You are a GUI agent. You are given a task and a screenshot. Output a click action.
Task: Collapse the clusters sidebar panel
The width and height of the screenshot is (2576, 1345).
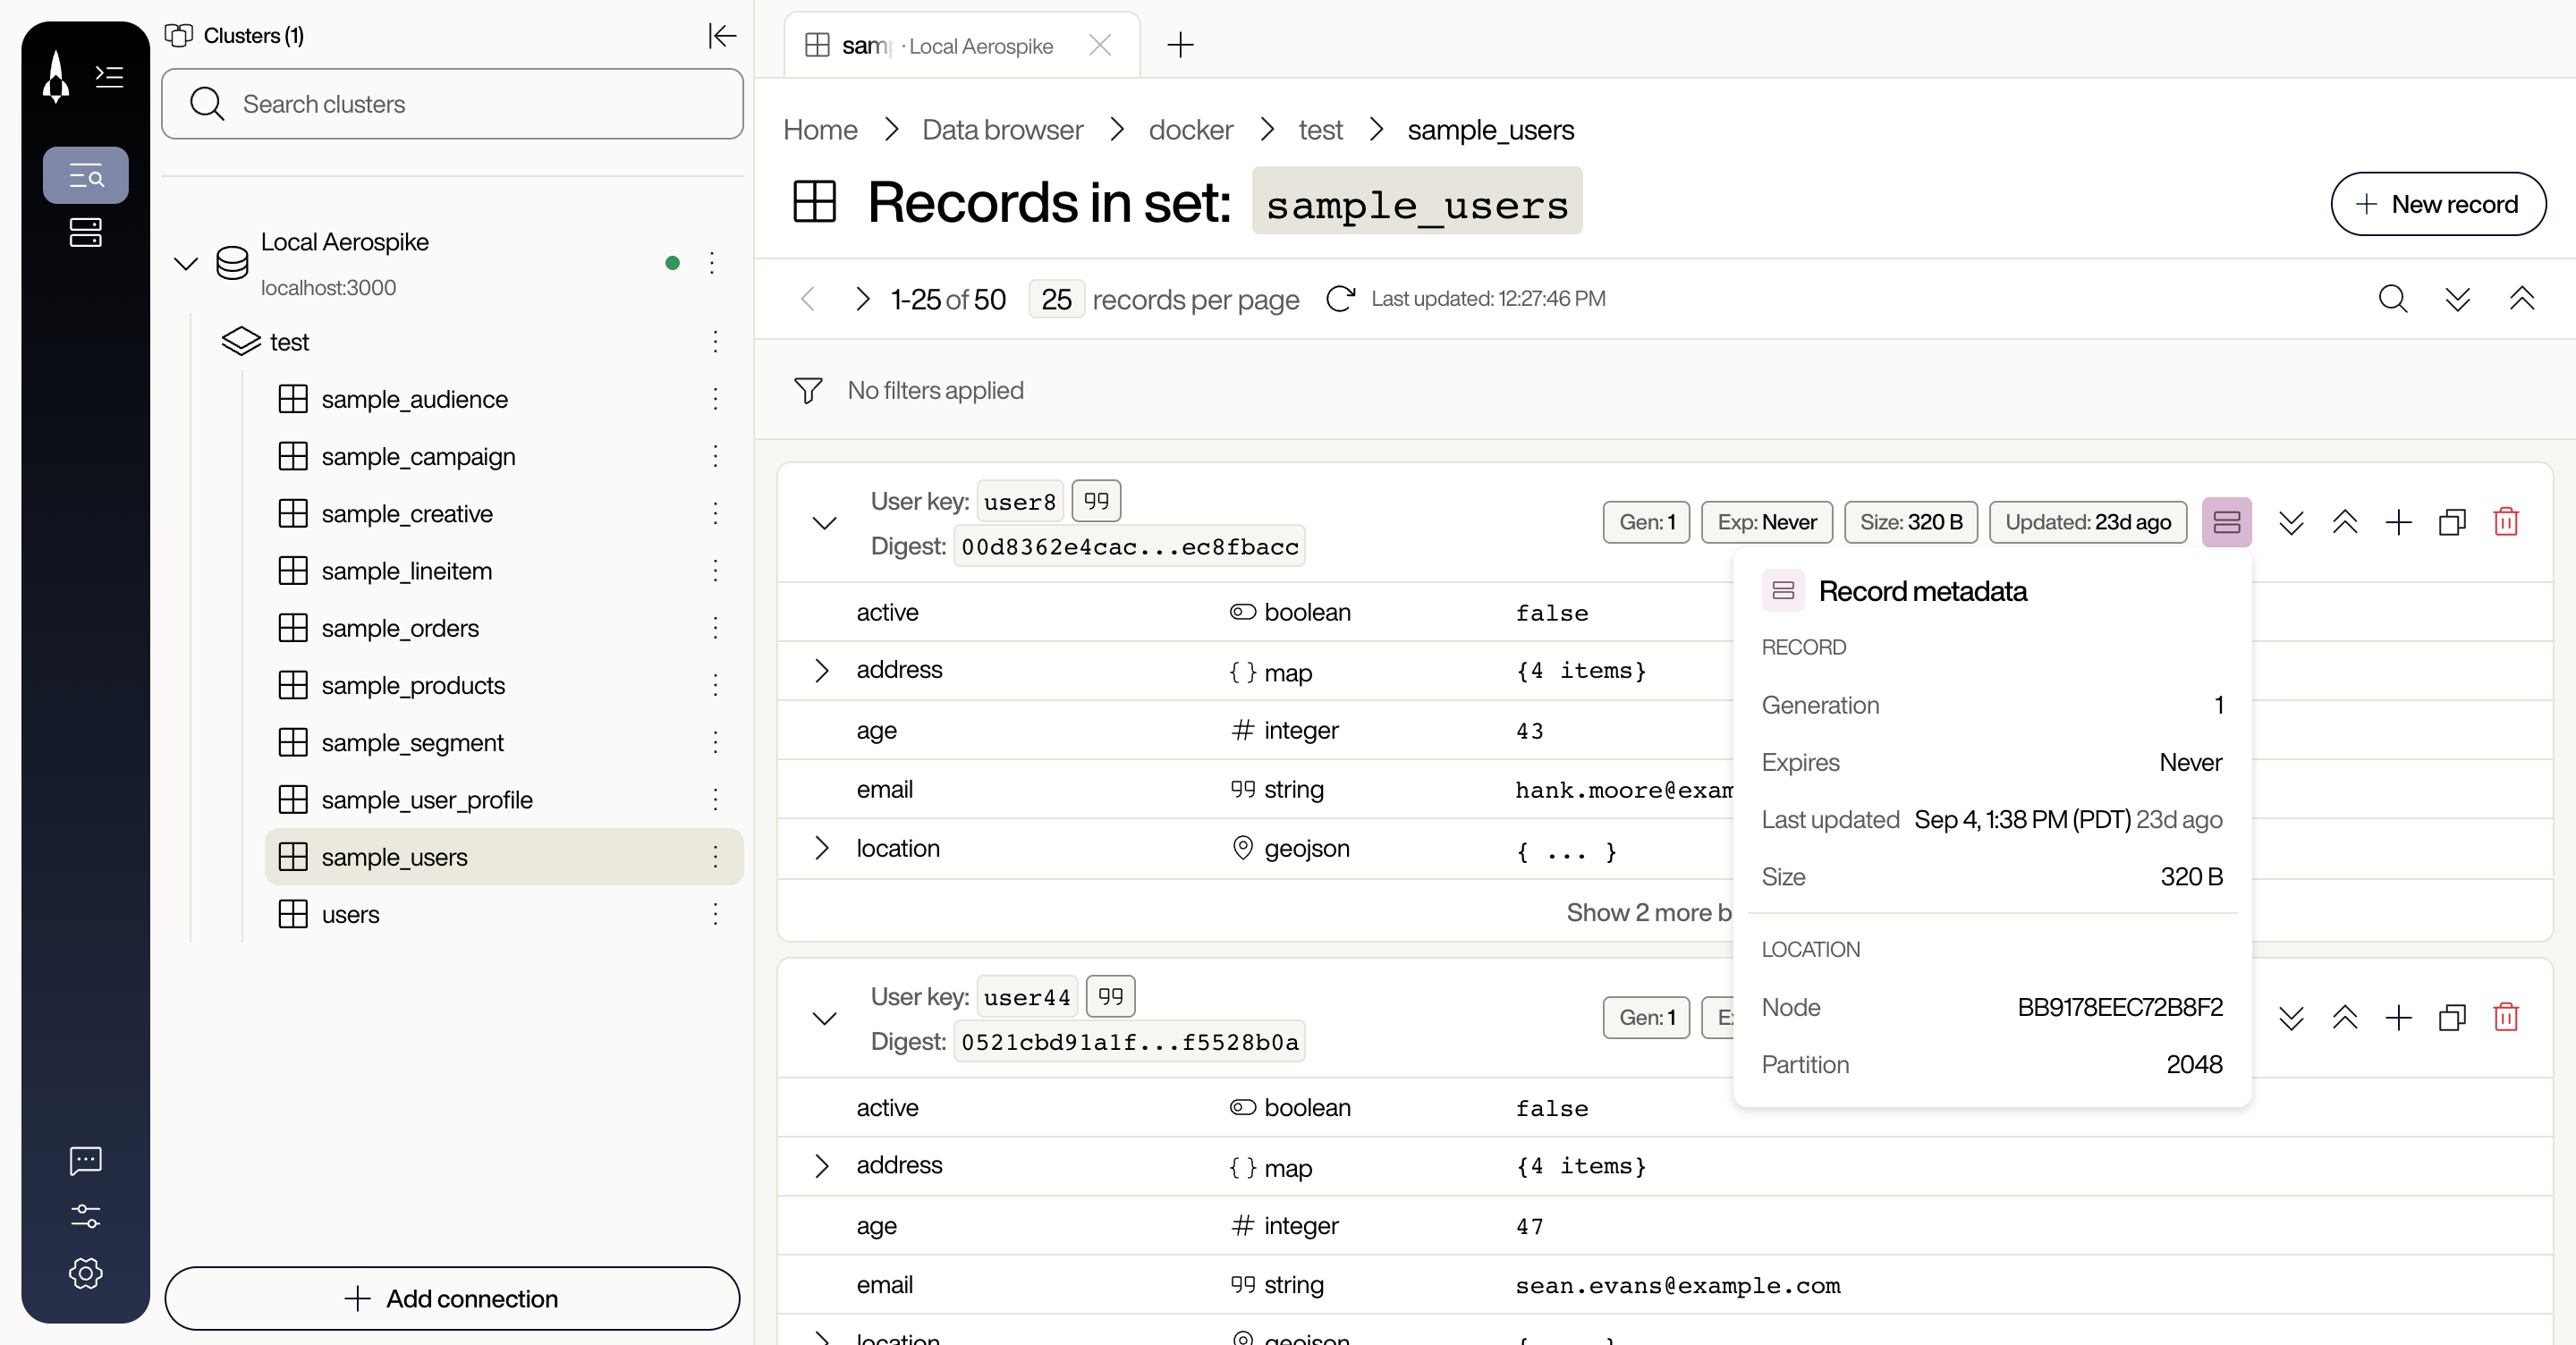click(722, 36)
